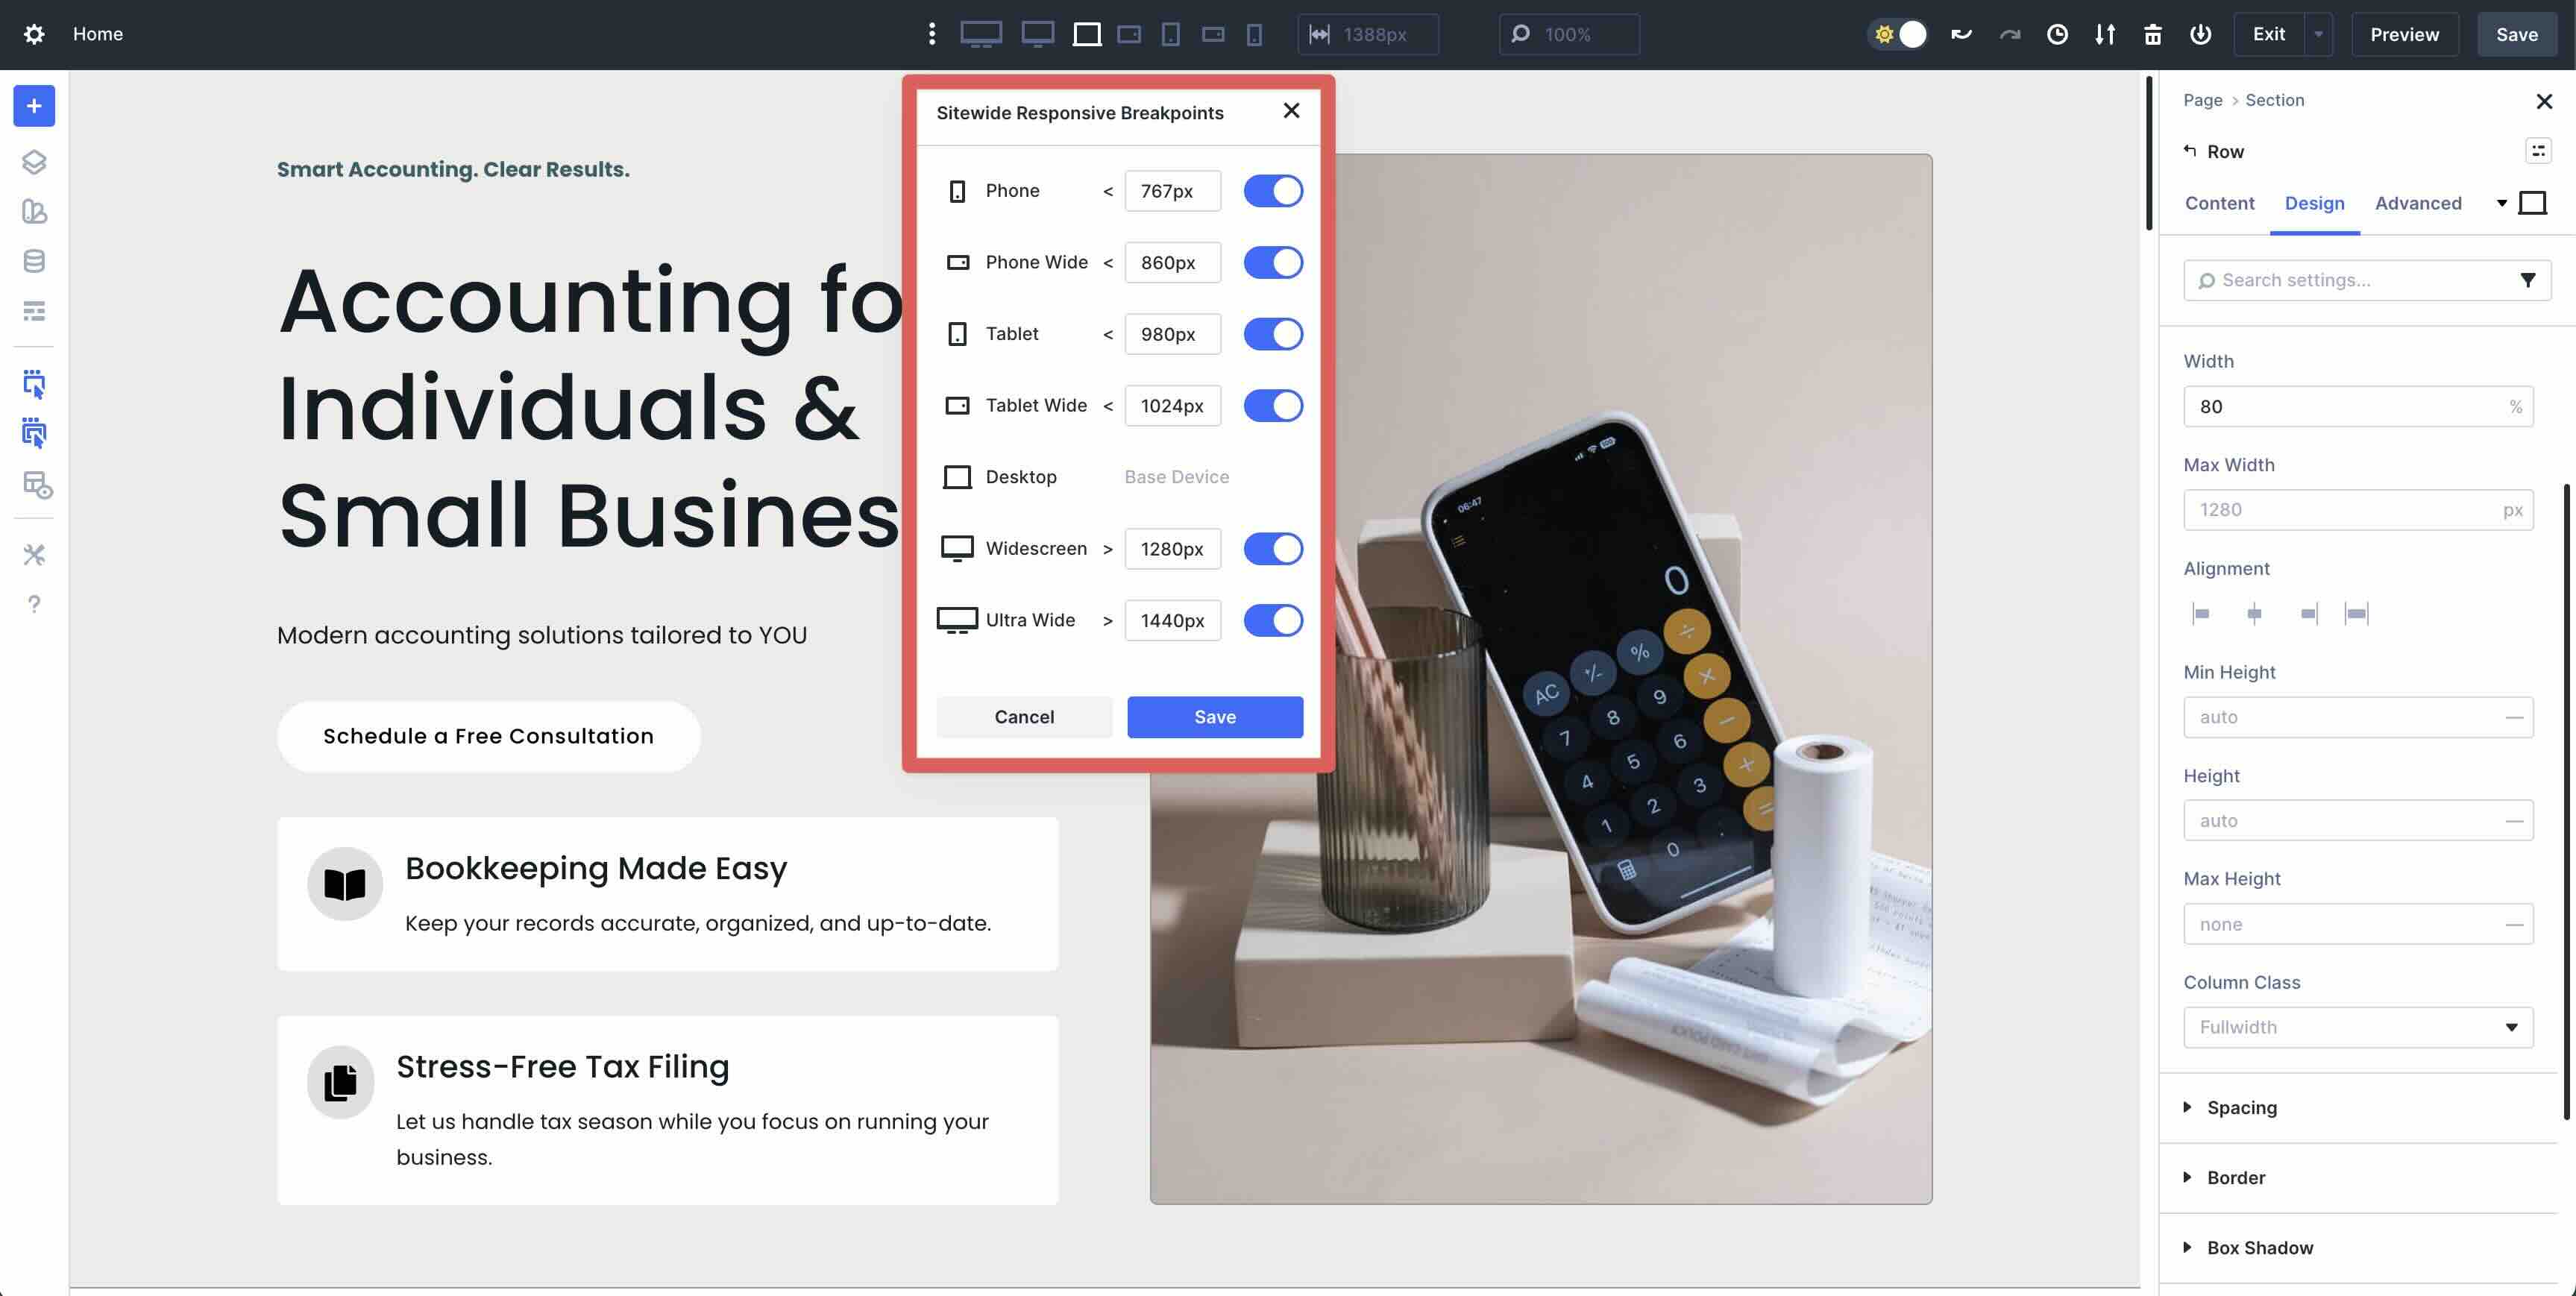
Task: Disable the Phone breakpoint toggle
Action: pos(1272,190)
